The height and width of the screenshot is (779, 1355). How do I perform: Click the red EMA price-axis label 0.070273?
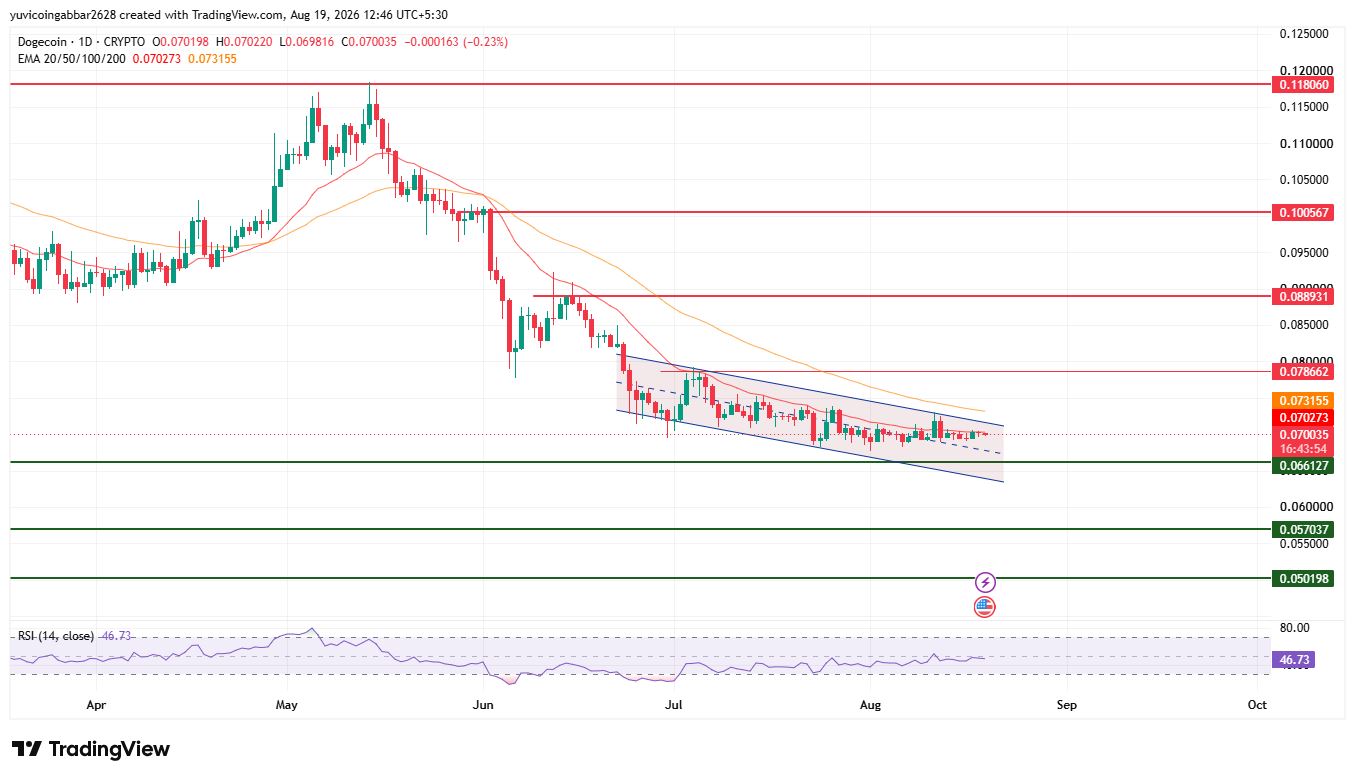click(1305, 417)
